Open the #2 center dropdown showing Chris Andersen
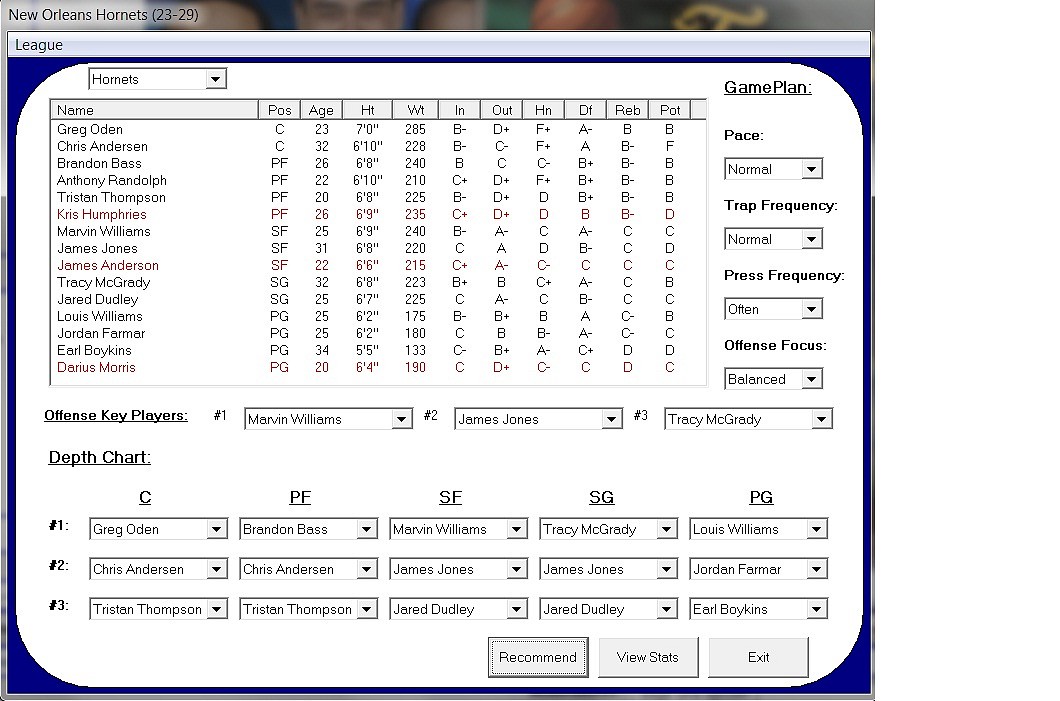 (158, 569)
